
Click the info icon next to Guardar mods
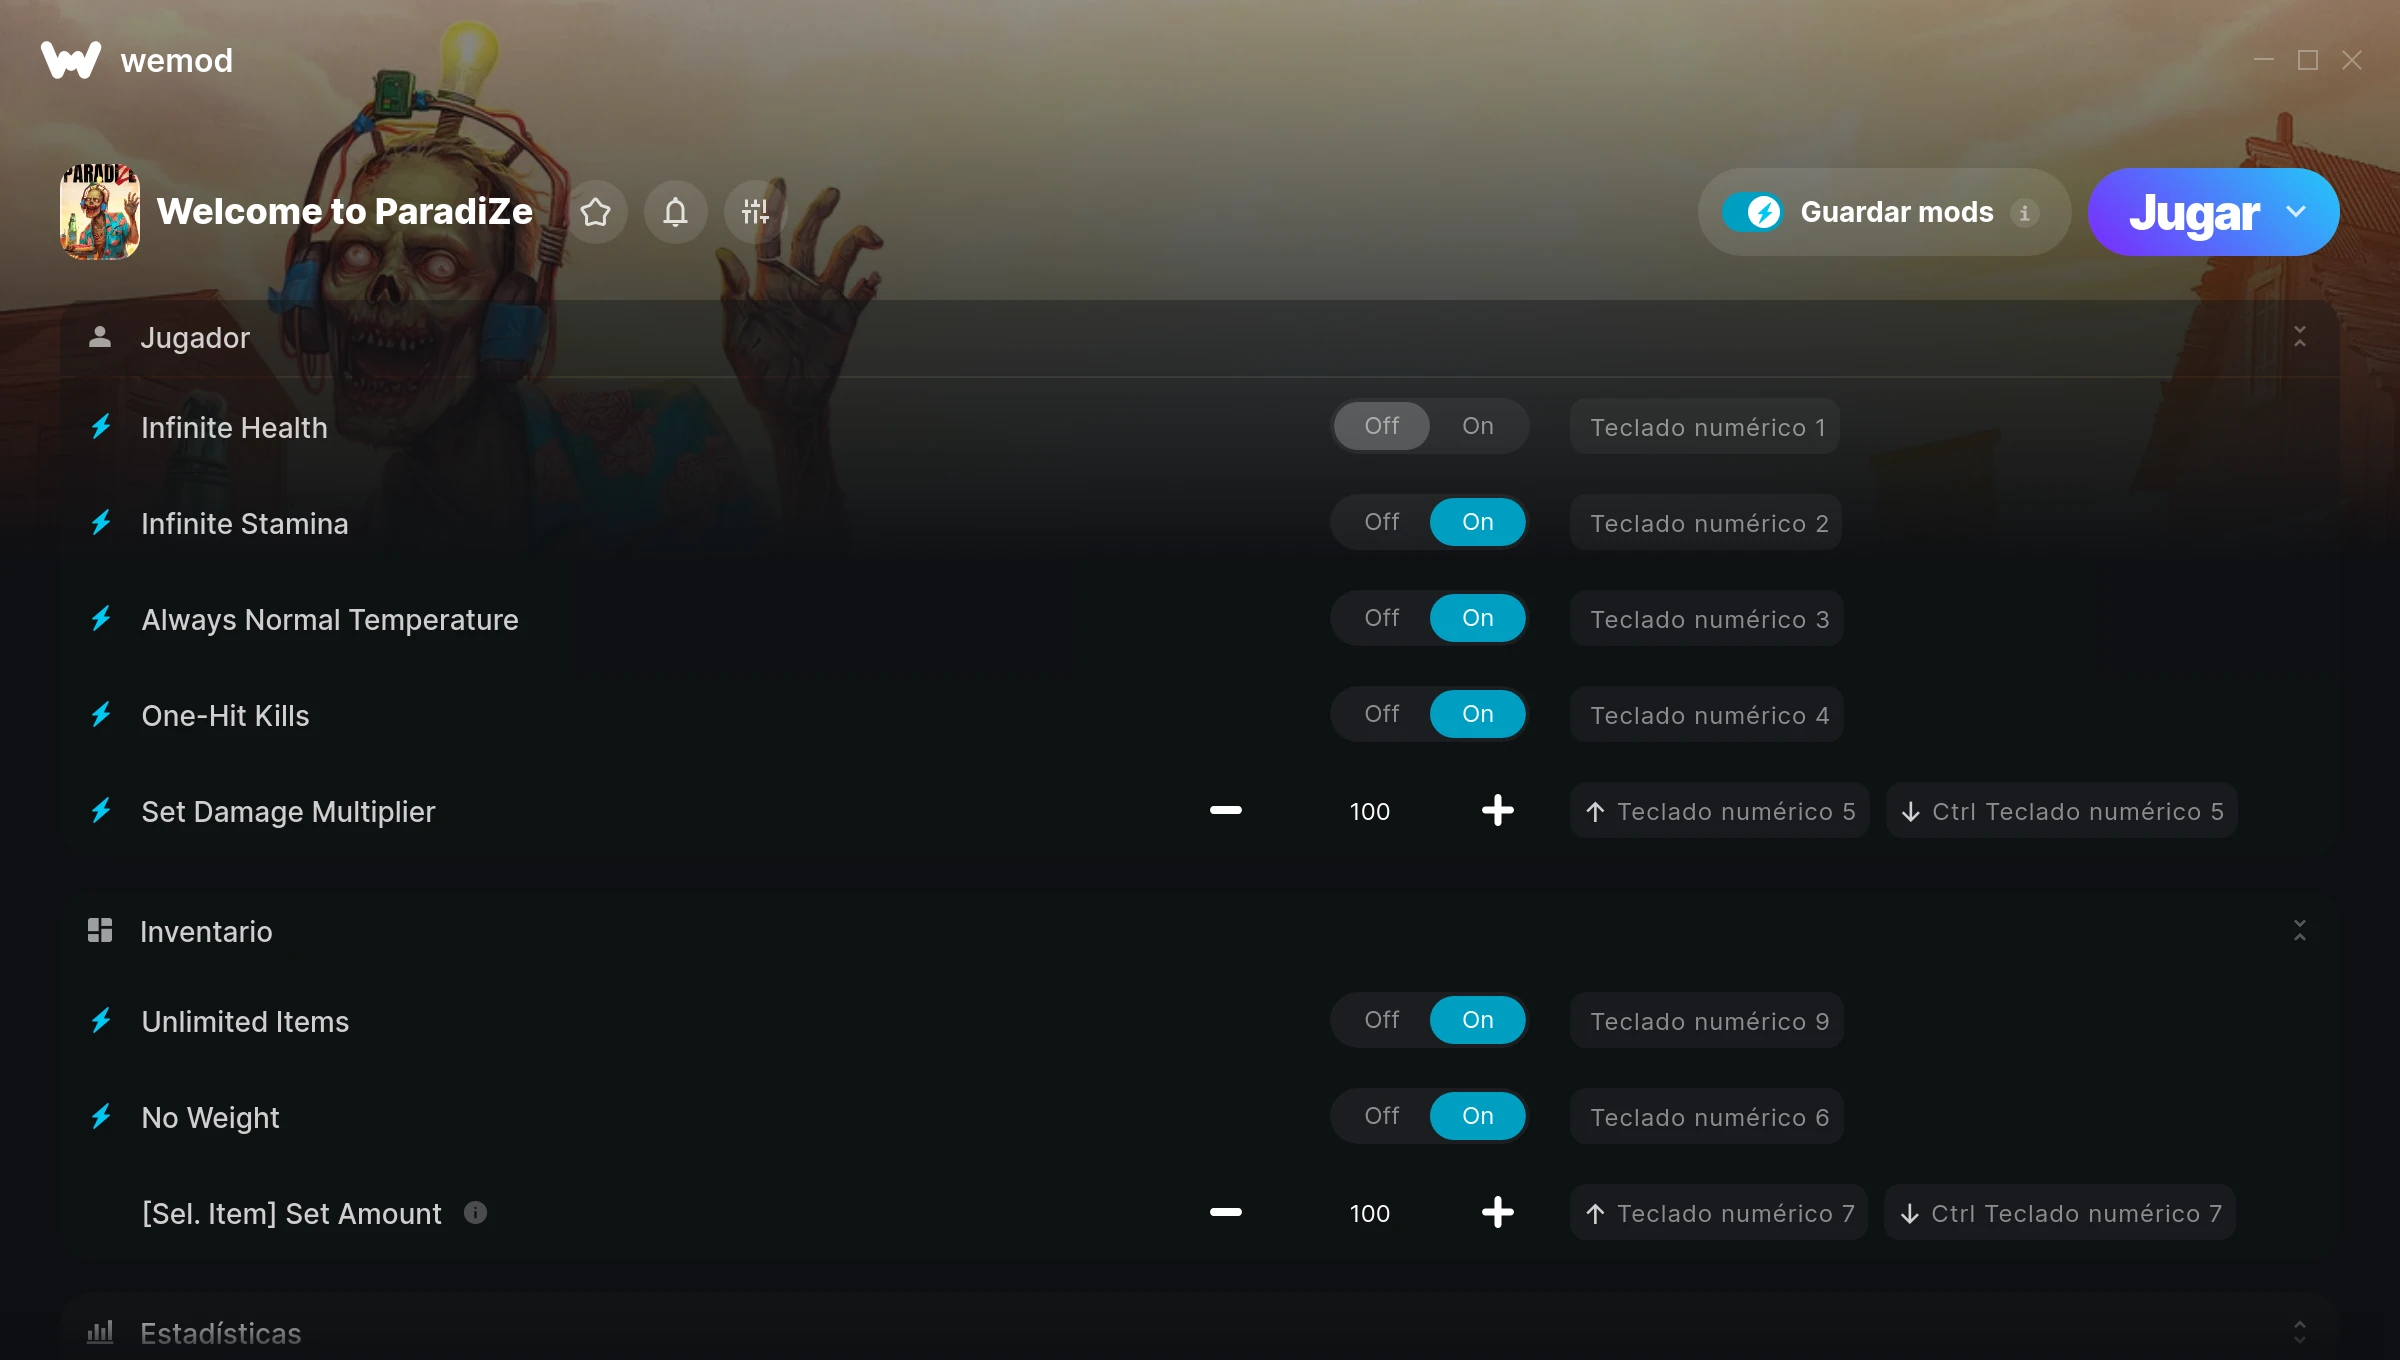(x=2024, y=213)
